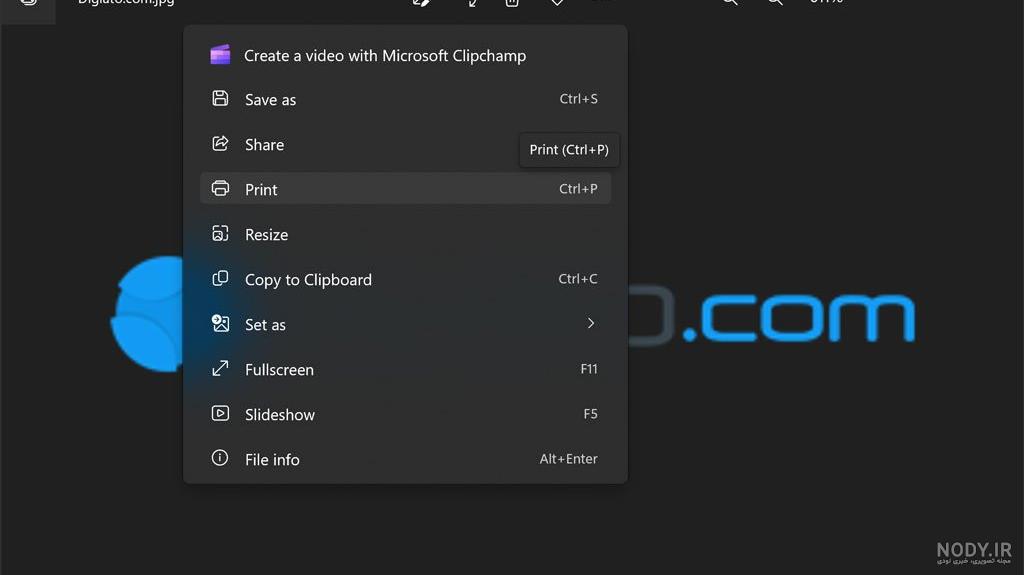Click Print in the context menu
This screenshot has width=1024, height=575.
[405, 189]
